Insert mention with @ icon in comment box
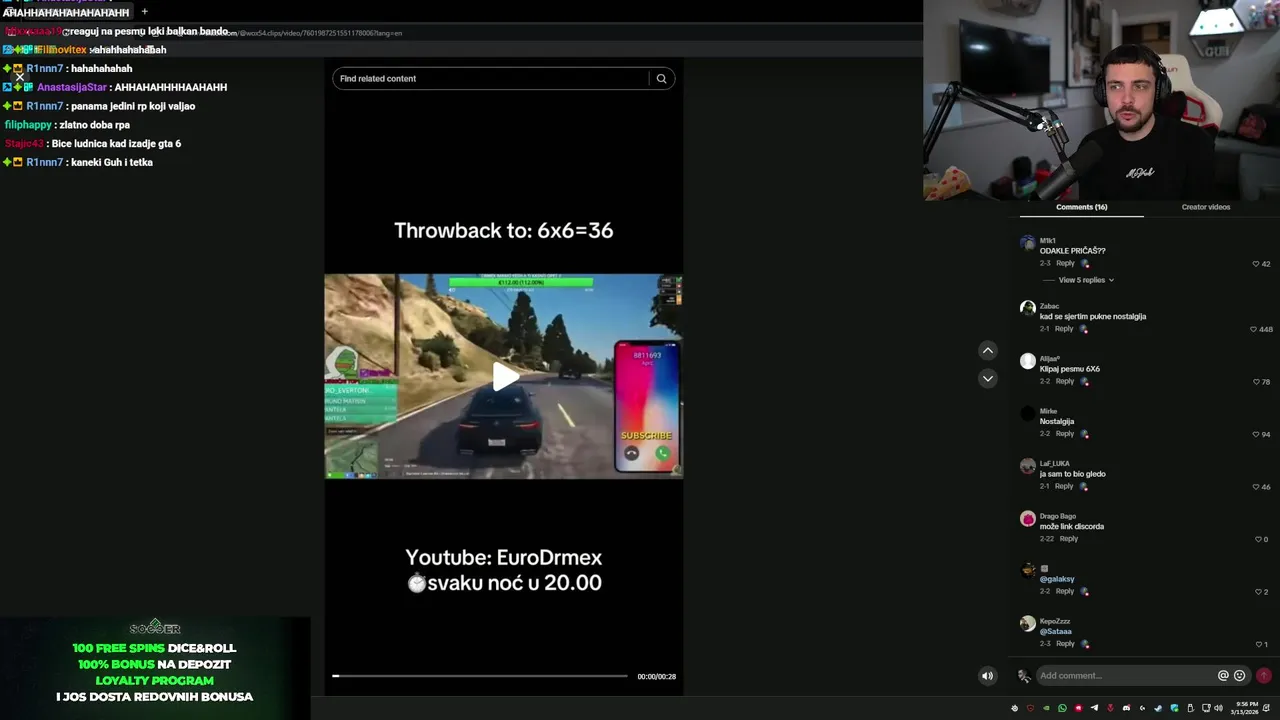This screenshot has width=1280, height=720. (x=1222, y=676)
